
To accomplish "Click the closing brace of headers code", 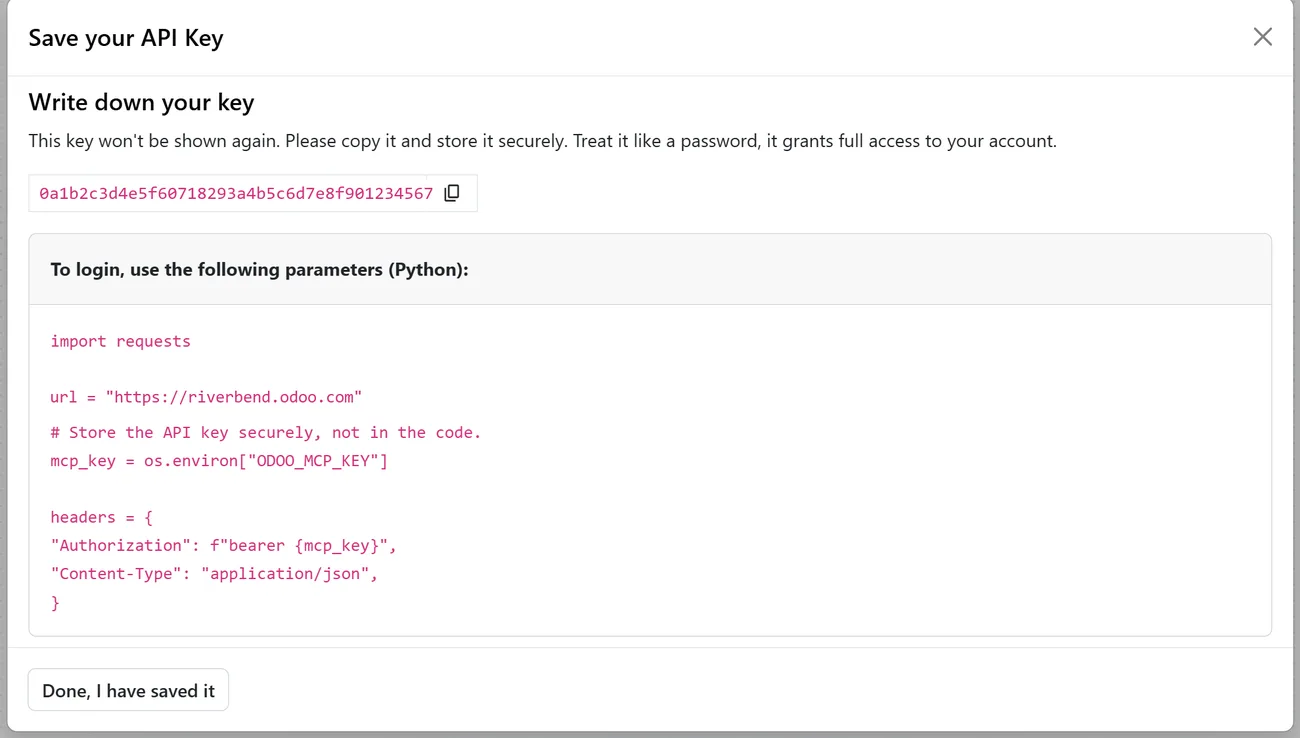I will tap(55, 603).
